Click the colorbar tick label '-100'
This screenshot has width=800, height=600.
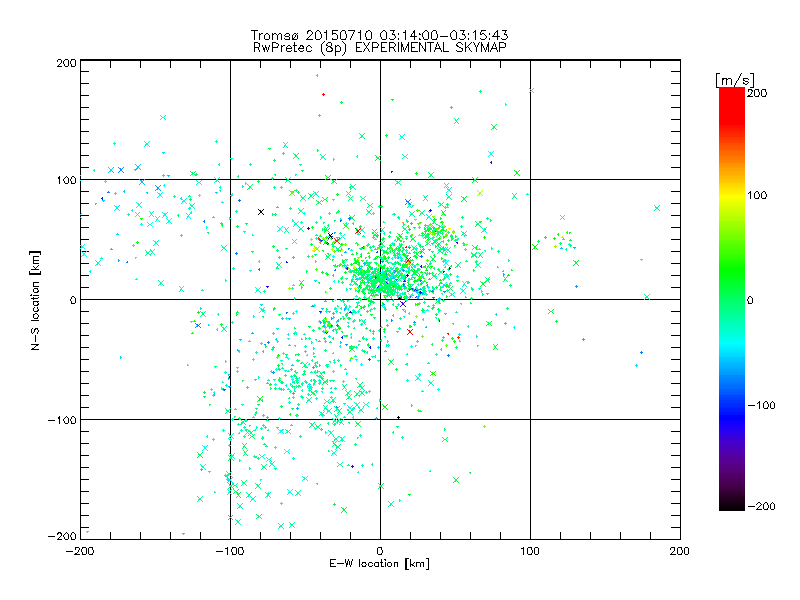(761, 406)
